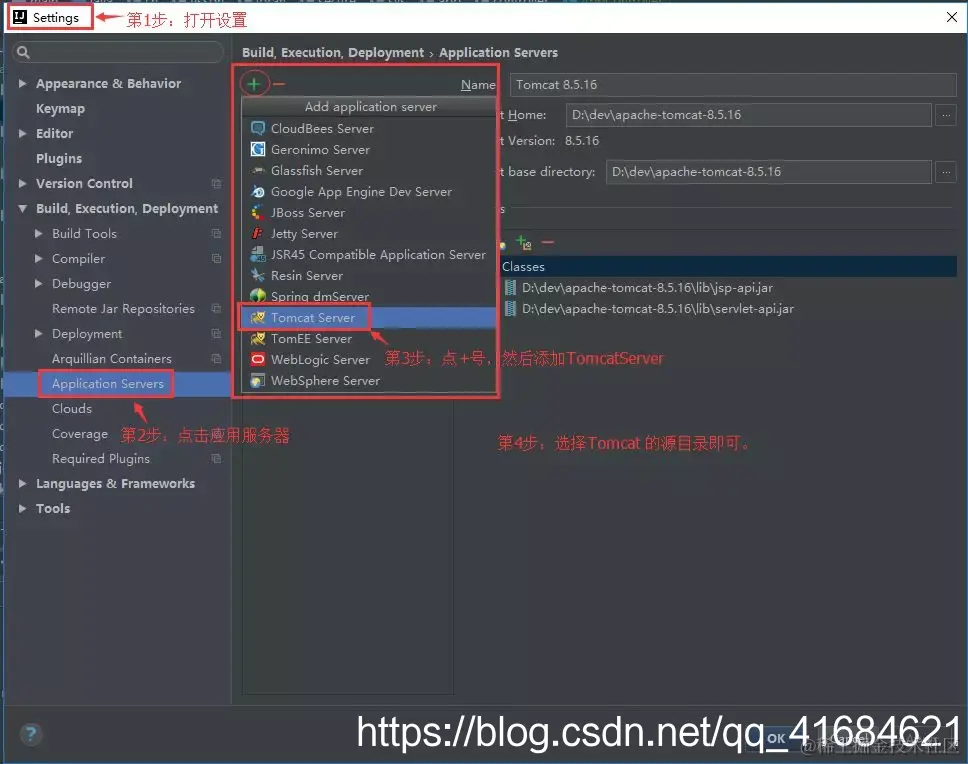
Task: Click the Tomcat base directory field
Action: click(769, 172)
